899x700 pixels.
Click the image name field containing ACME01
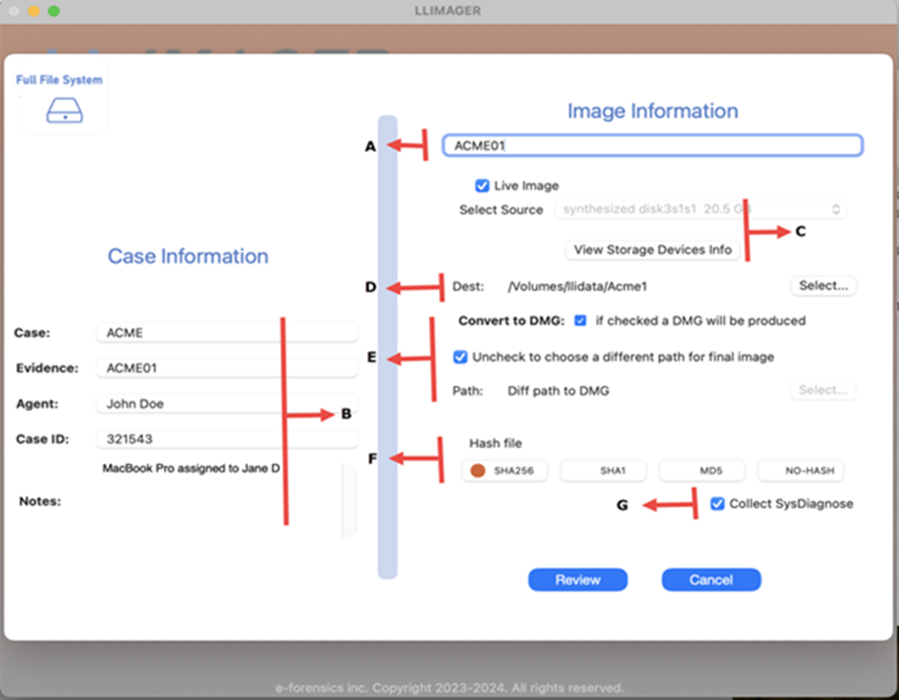click(652, 146)
